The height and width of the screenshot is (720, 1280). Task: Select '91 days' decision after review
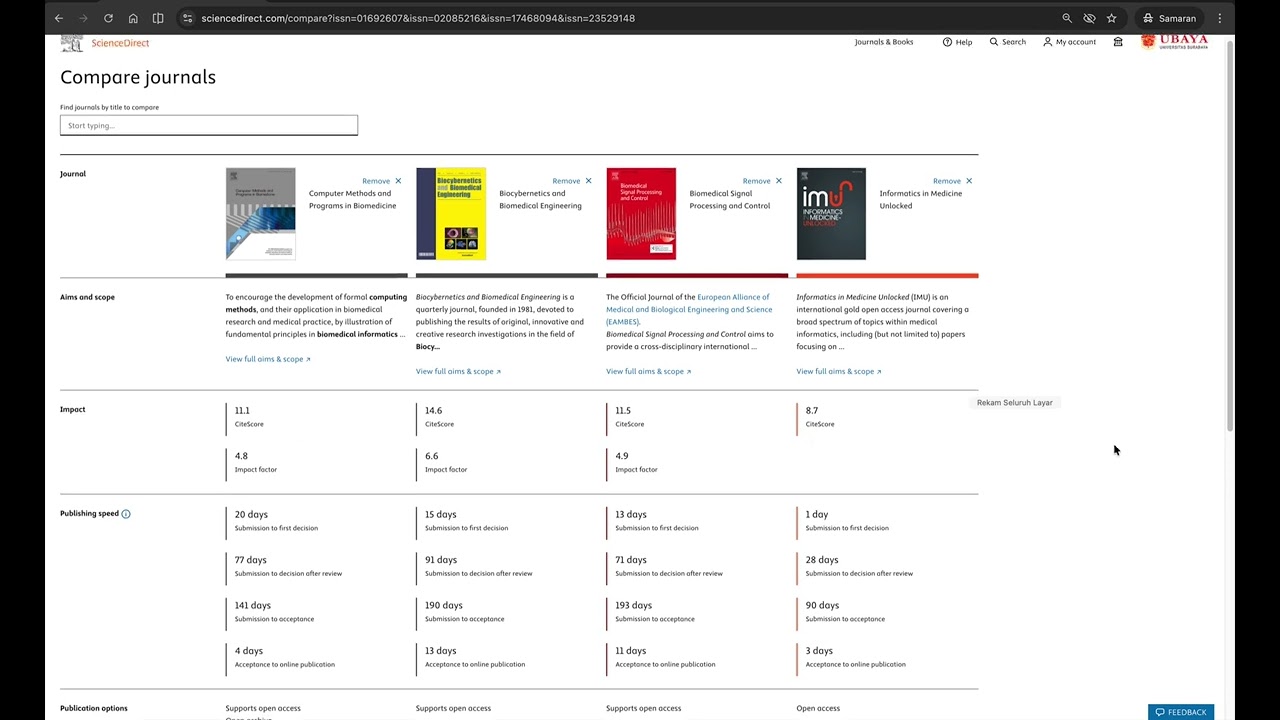(441, 560)
